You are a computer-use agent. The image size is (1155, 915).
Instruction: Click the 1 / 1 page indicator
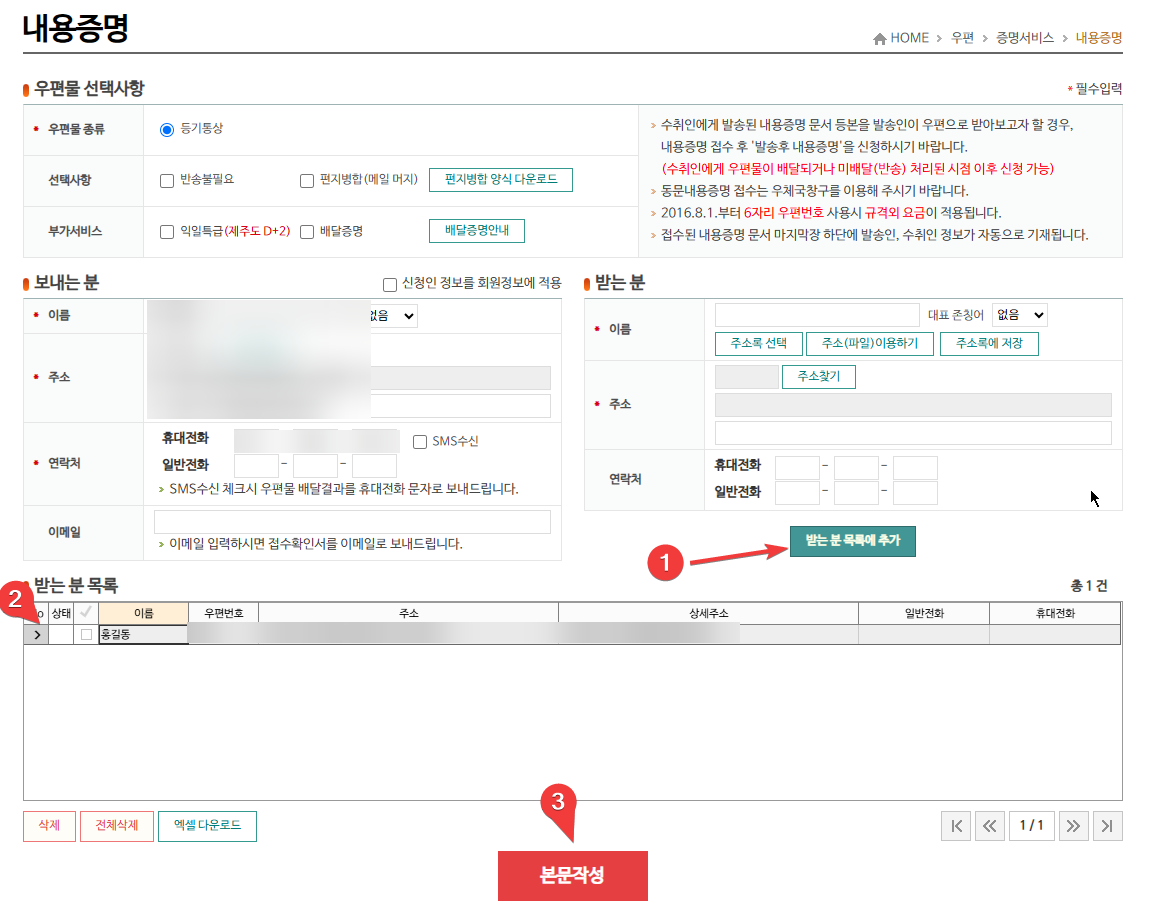[x=1031, y=826]
